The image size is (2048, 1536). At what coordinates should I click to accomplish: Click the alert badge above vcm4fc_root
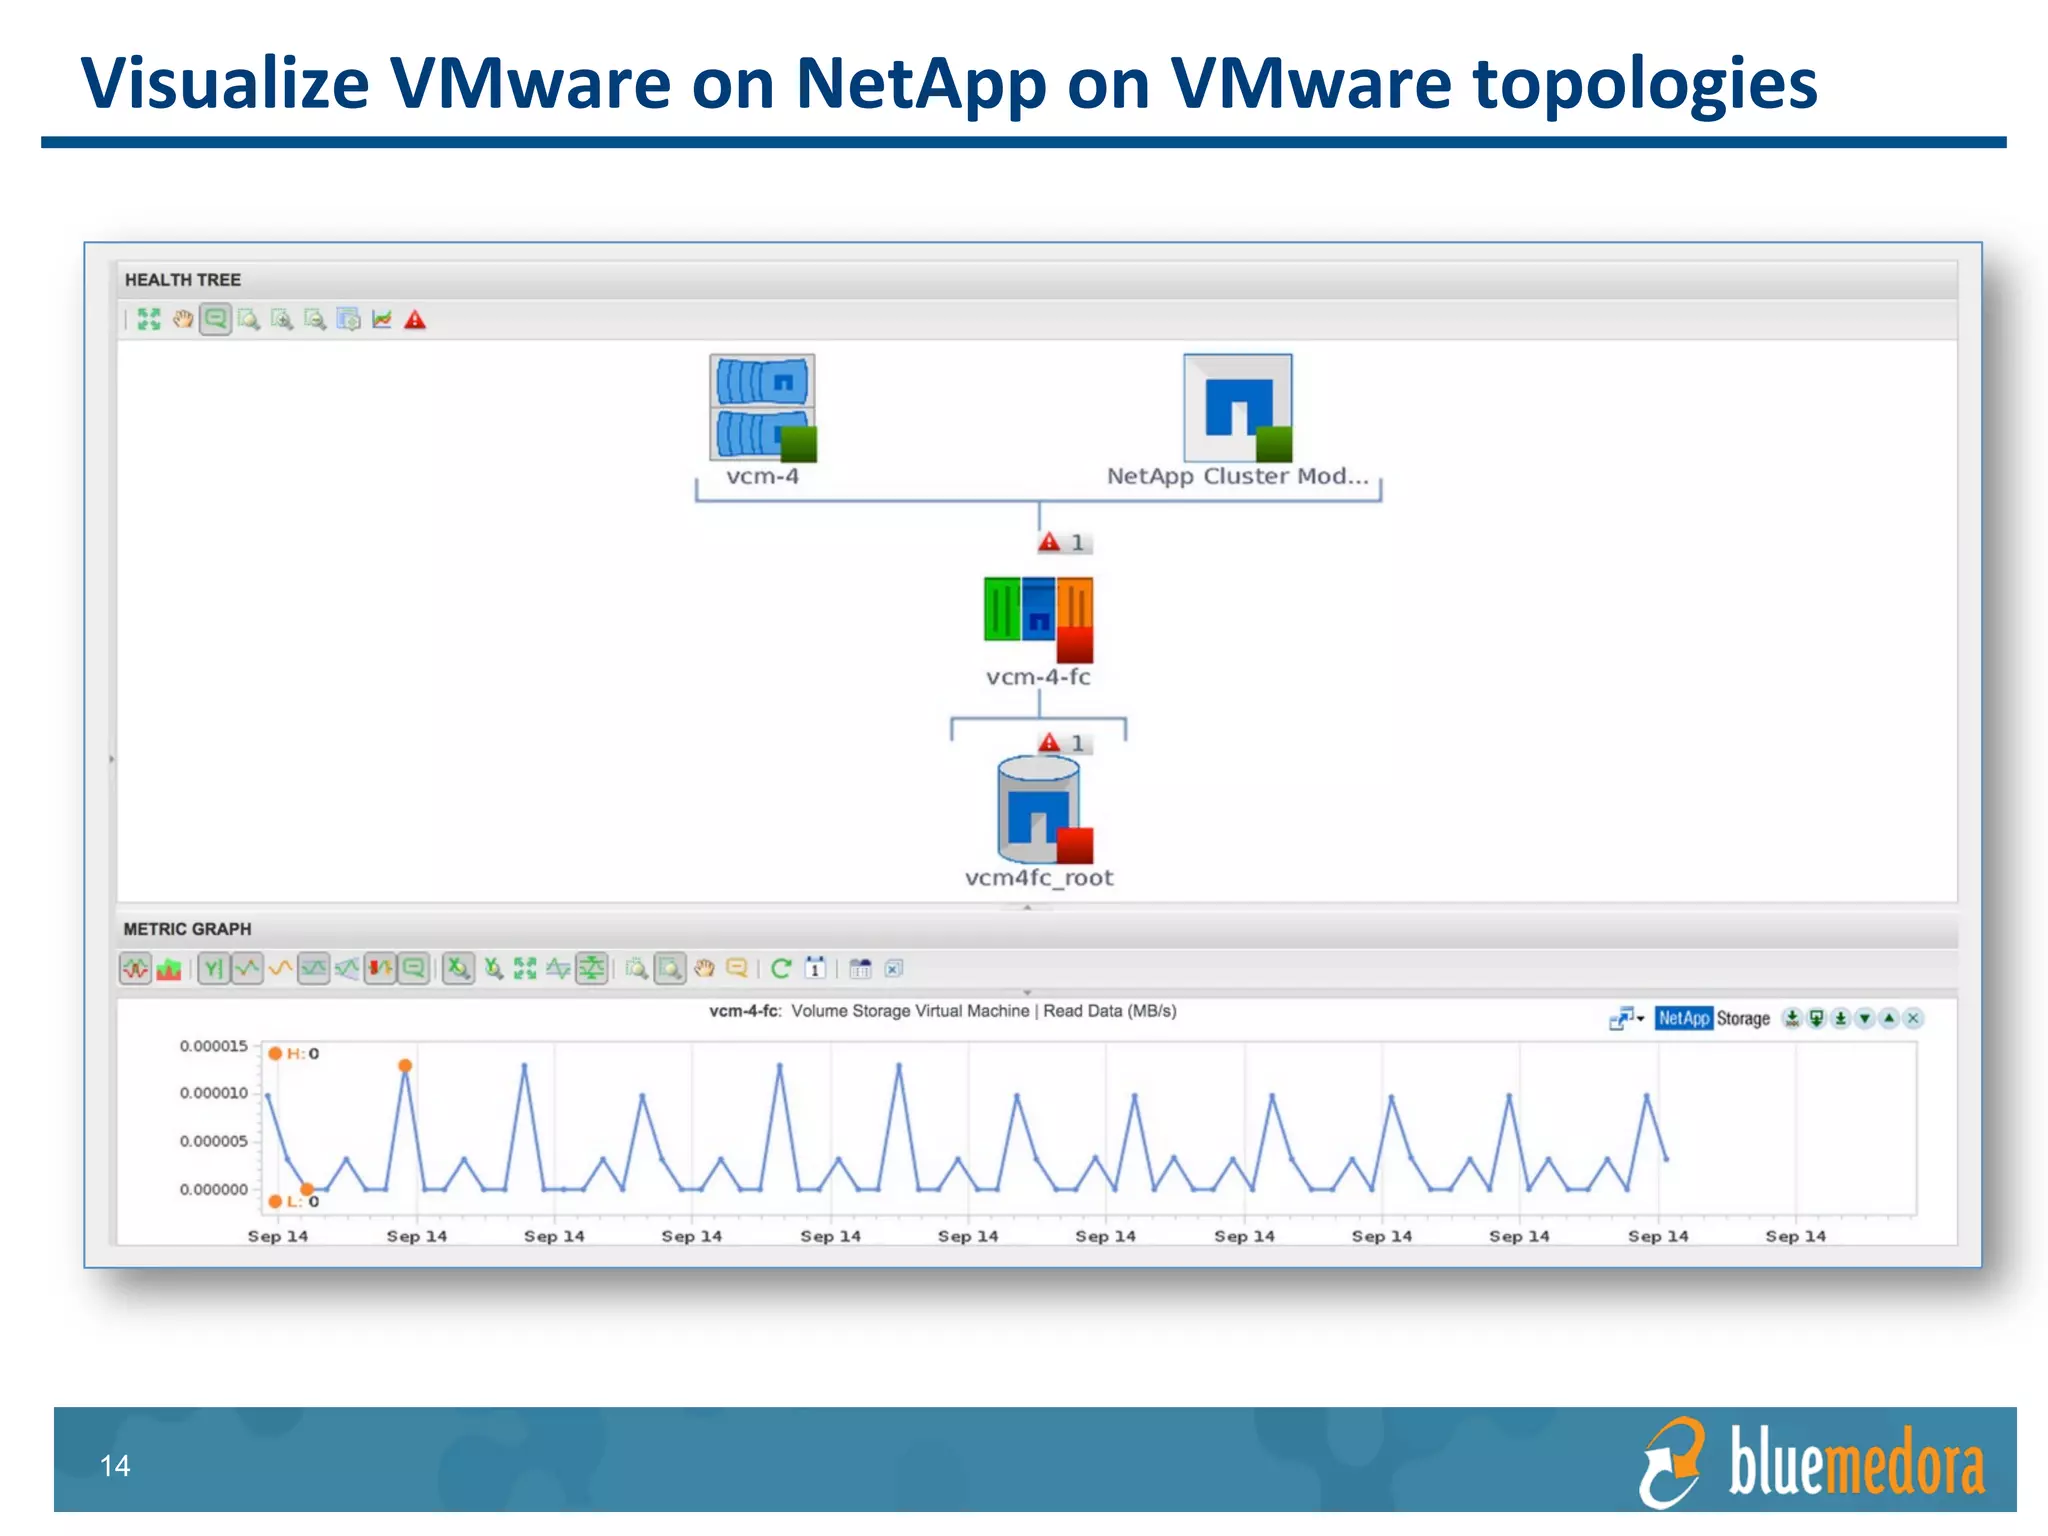coord(1063,743)
